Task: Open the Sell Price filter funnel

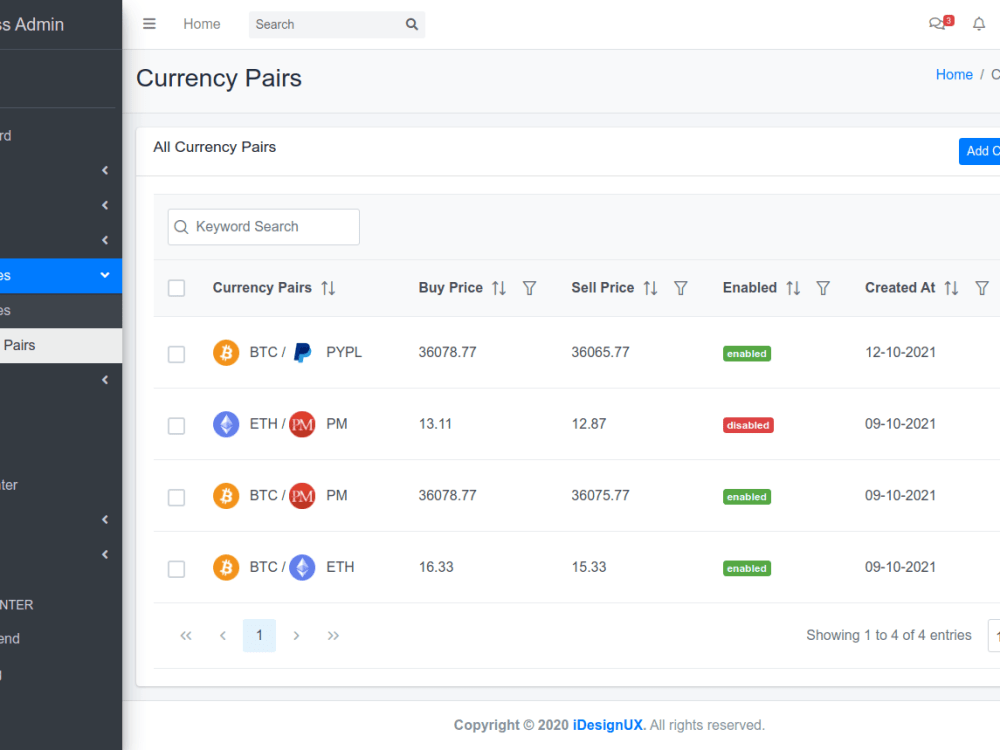Action: [x=681, y=288]
